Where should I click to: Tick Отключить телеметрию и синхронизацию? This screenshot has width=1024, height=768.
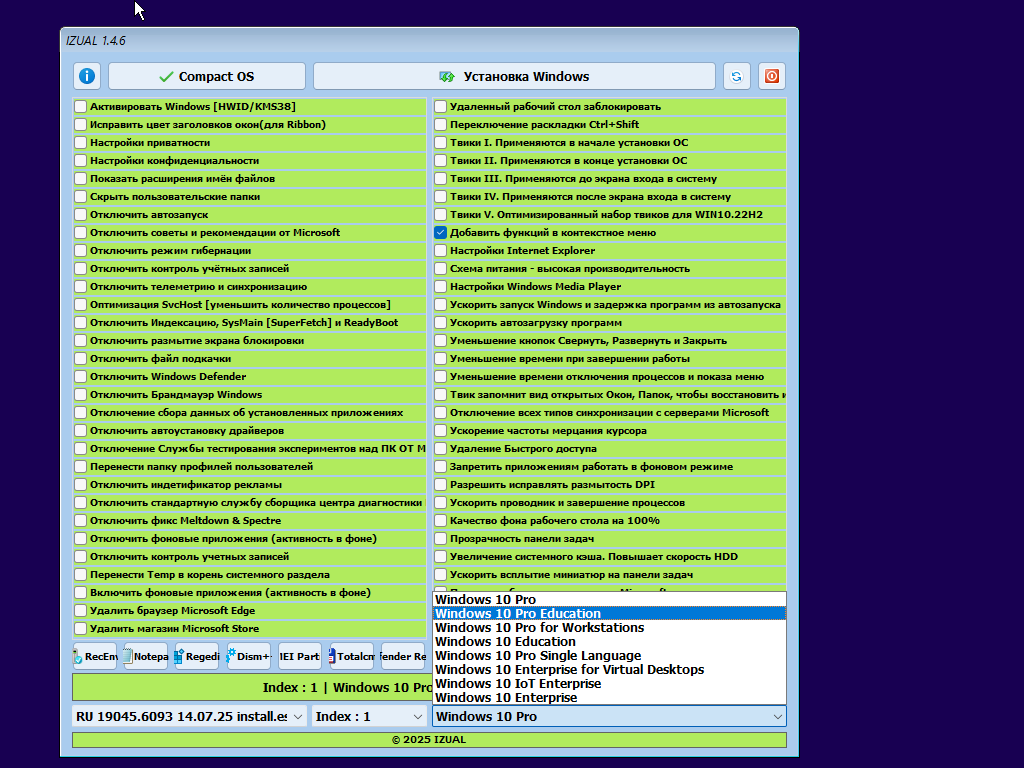pos(80,286)
